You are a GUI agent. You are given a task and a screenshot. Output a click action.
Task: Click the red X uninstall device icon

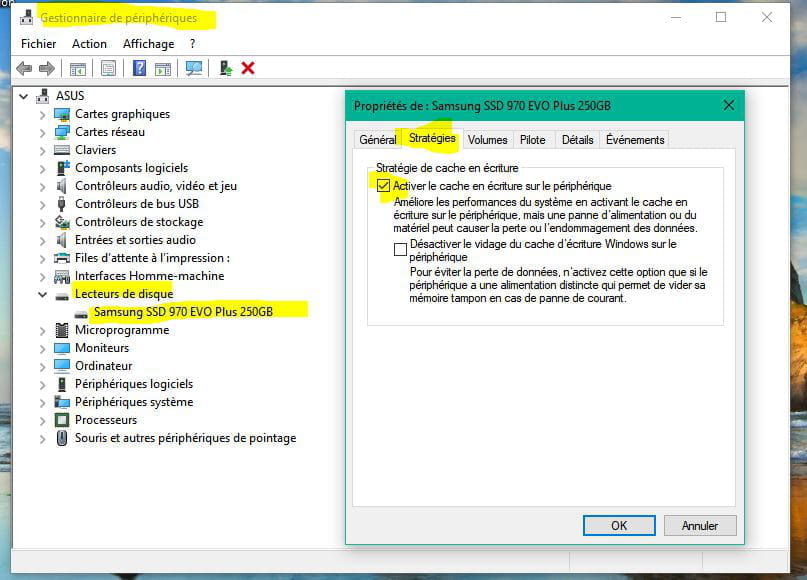pyautogui.click(x=248, y=68)
